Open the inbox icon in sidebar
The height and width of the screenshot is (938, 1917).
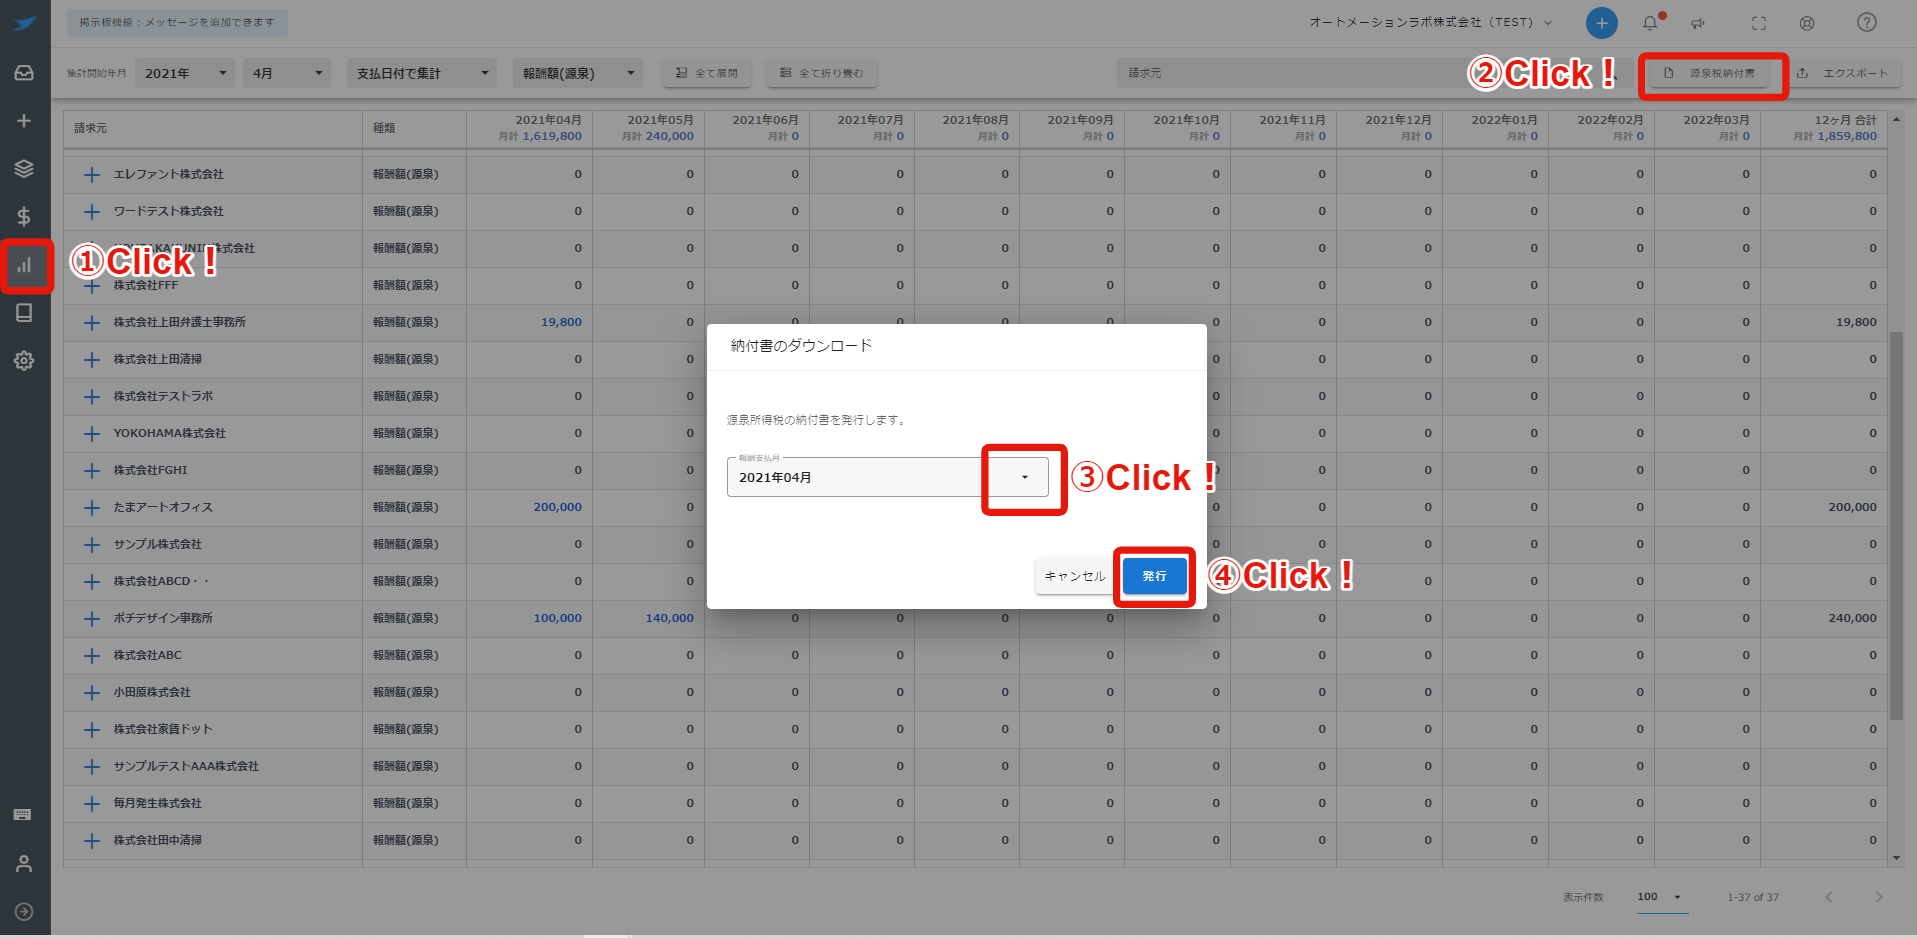click(24, 73)
